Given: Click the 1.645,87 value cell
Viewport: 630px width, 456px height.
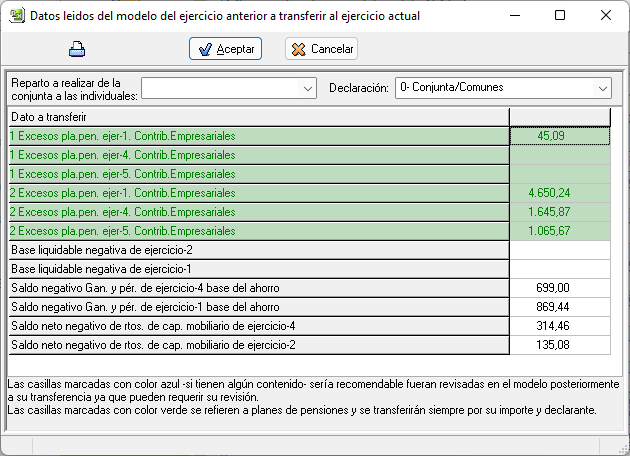Looking at the screenshot, I should (560, 212).
